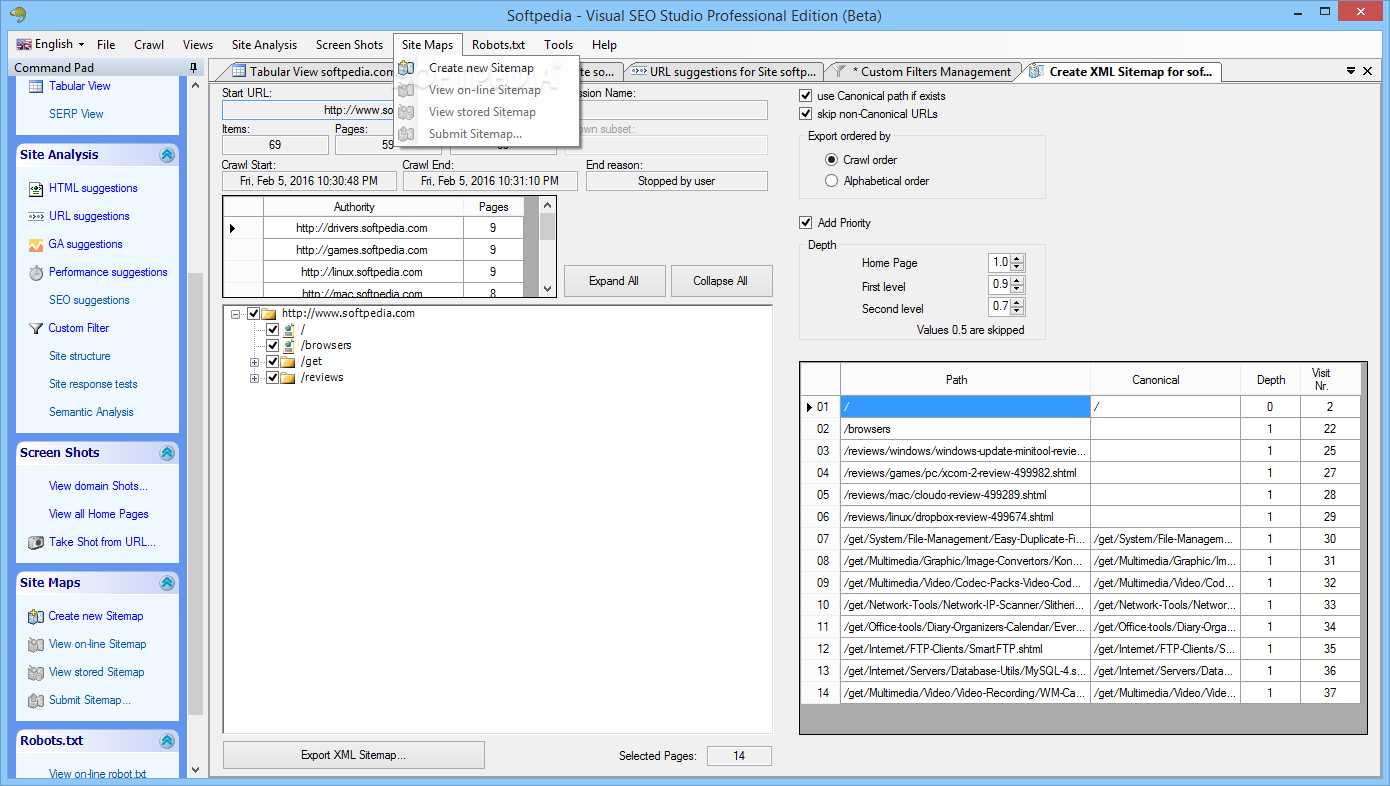Click the GA suggestions icon

(x=35, y=244)
